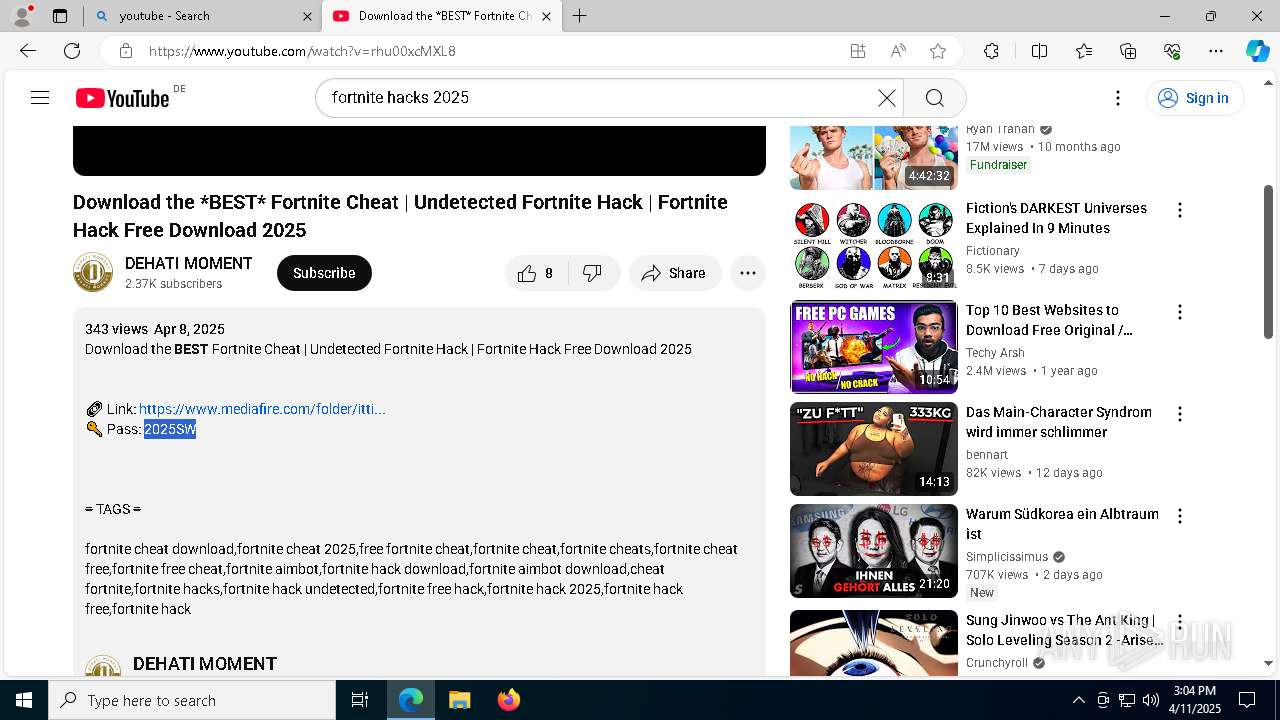Screen dimensions: 1280x720
Task: Open Browser essentials heart icon
Action: (x=1172, y=51)
